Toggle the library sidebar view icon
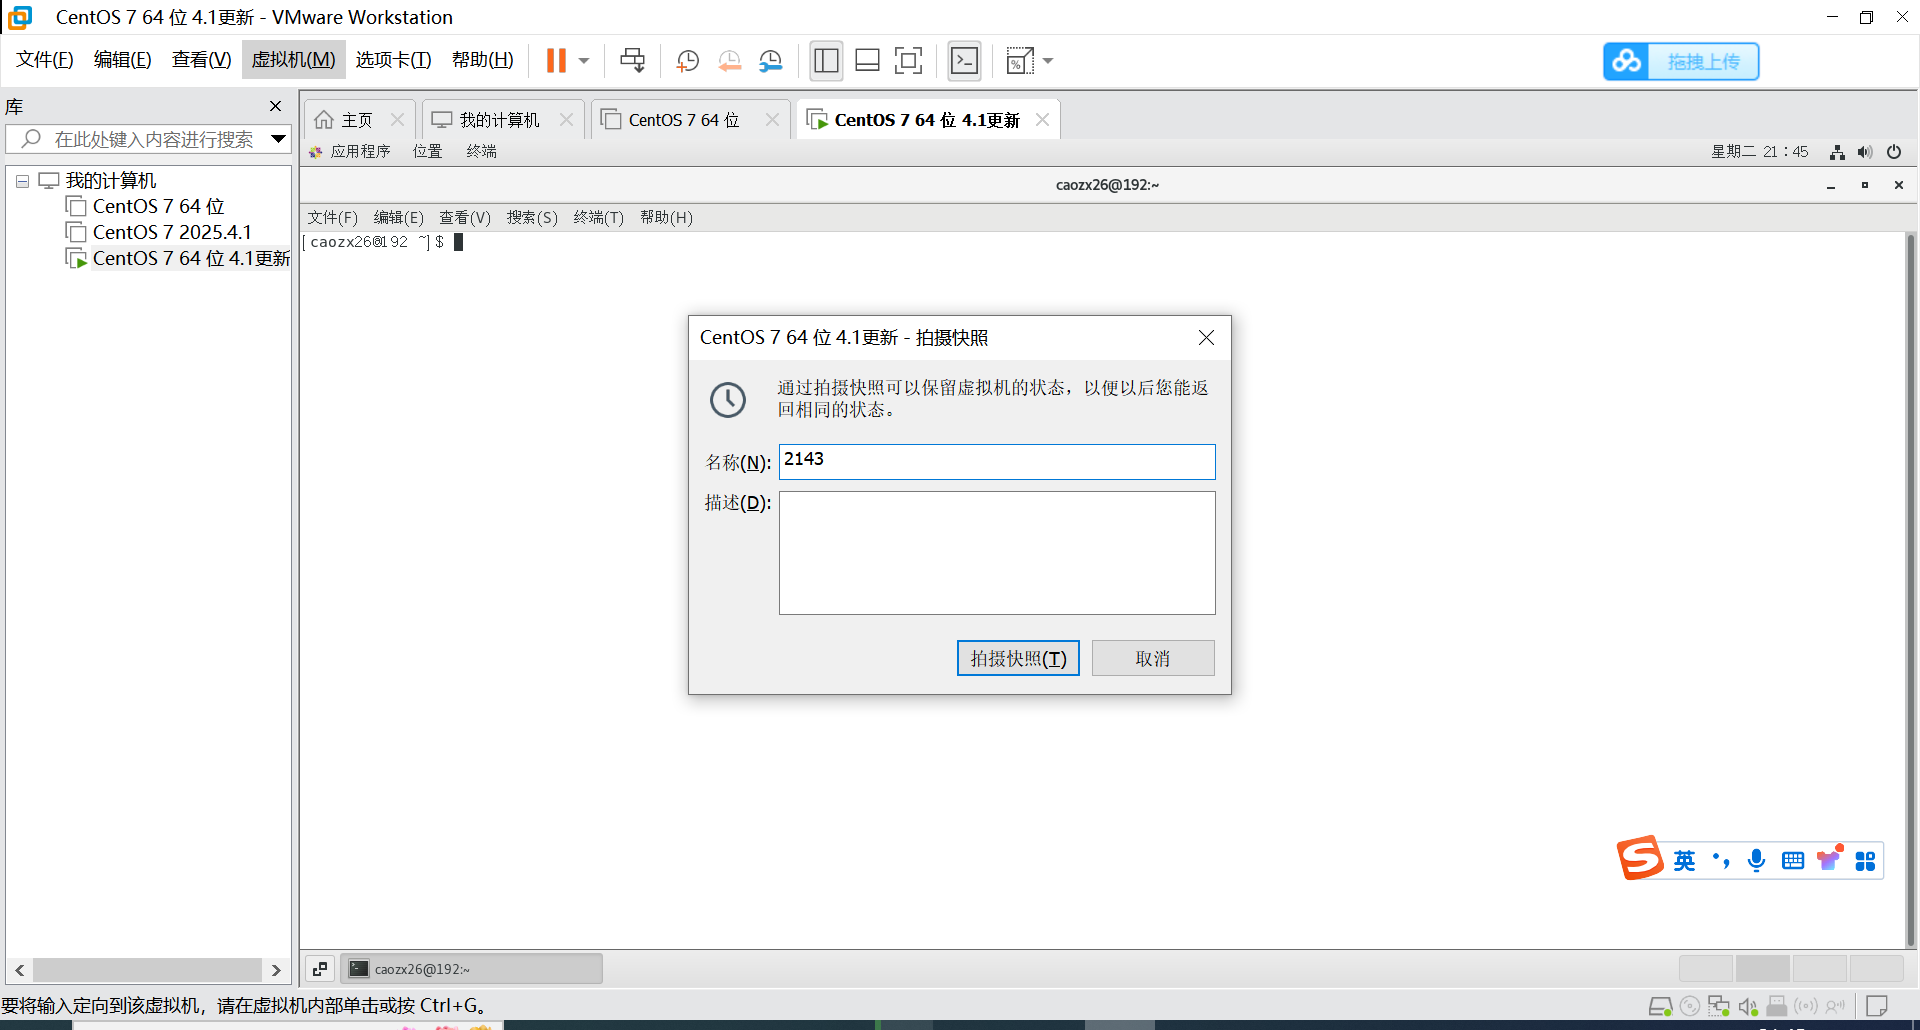The height and width of the screenshot is (1030, 1920). pos(826,61)
